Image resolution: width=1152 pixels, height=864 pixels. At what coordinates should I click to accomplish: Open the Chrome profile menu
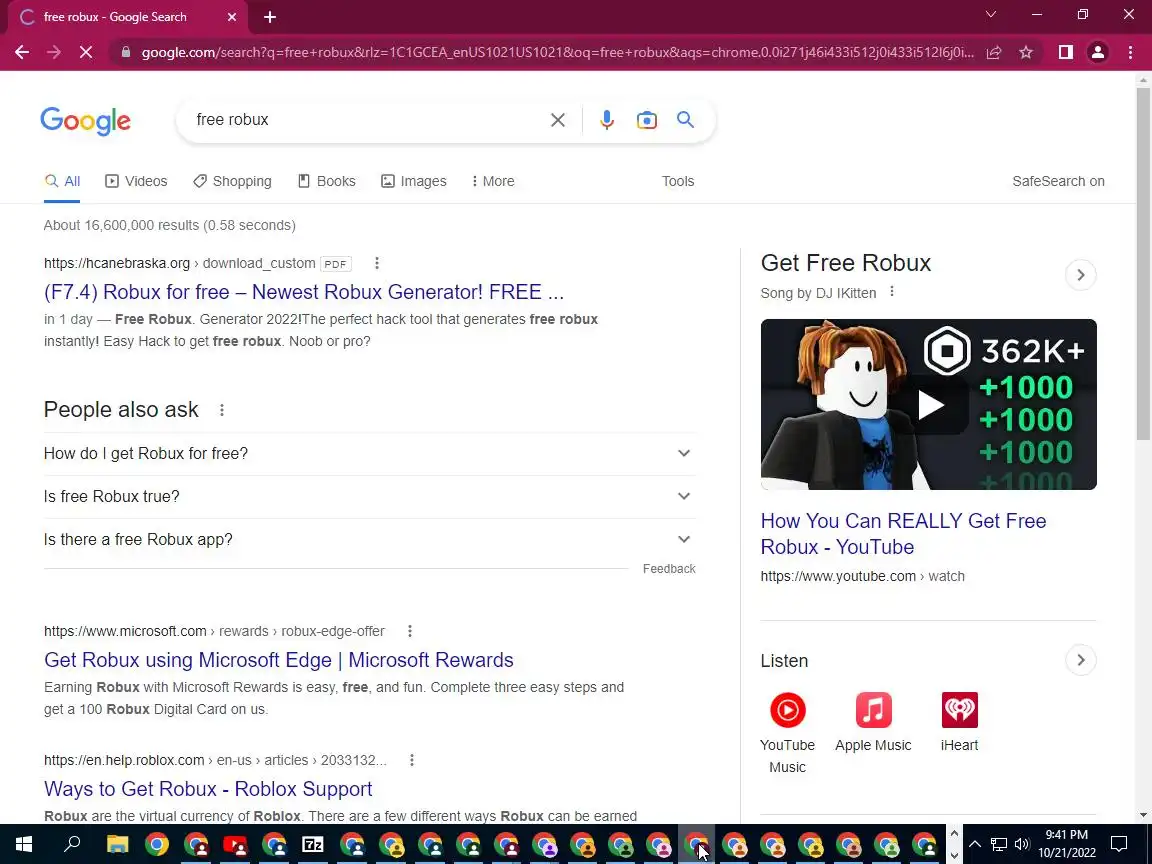(1098, 52)
